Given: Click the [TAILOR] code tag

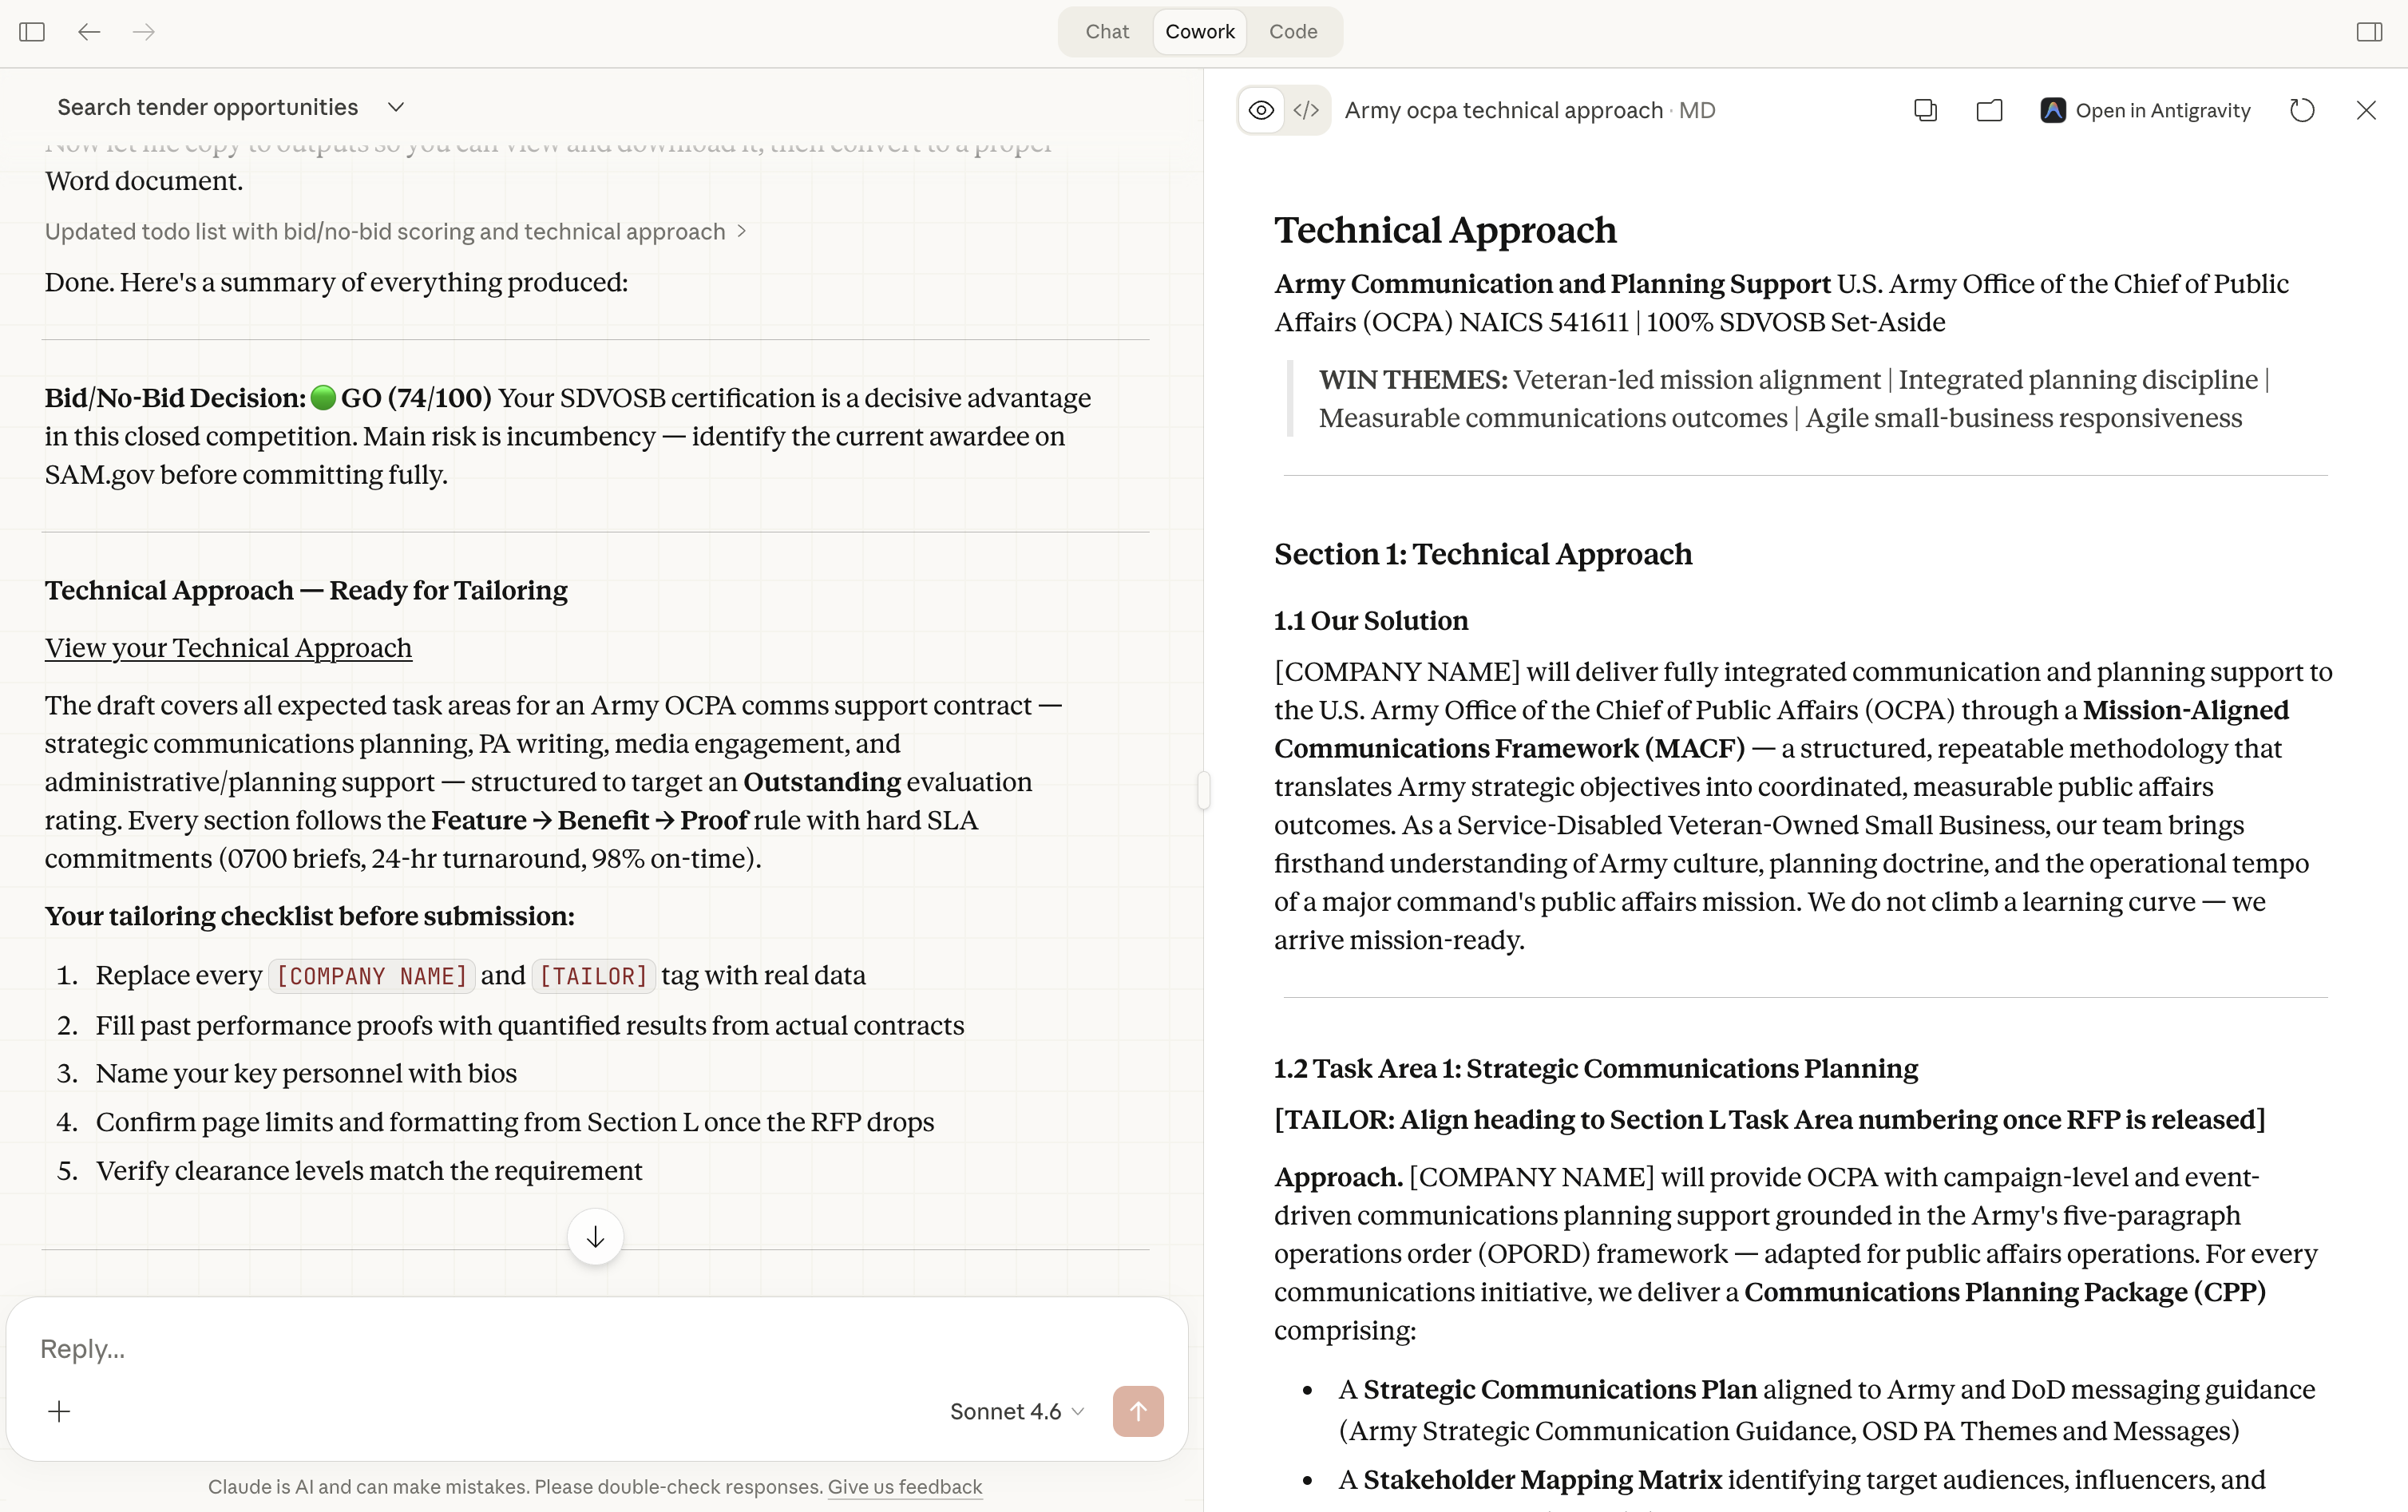Looking at the screenshot, I should tap(594, 976).
